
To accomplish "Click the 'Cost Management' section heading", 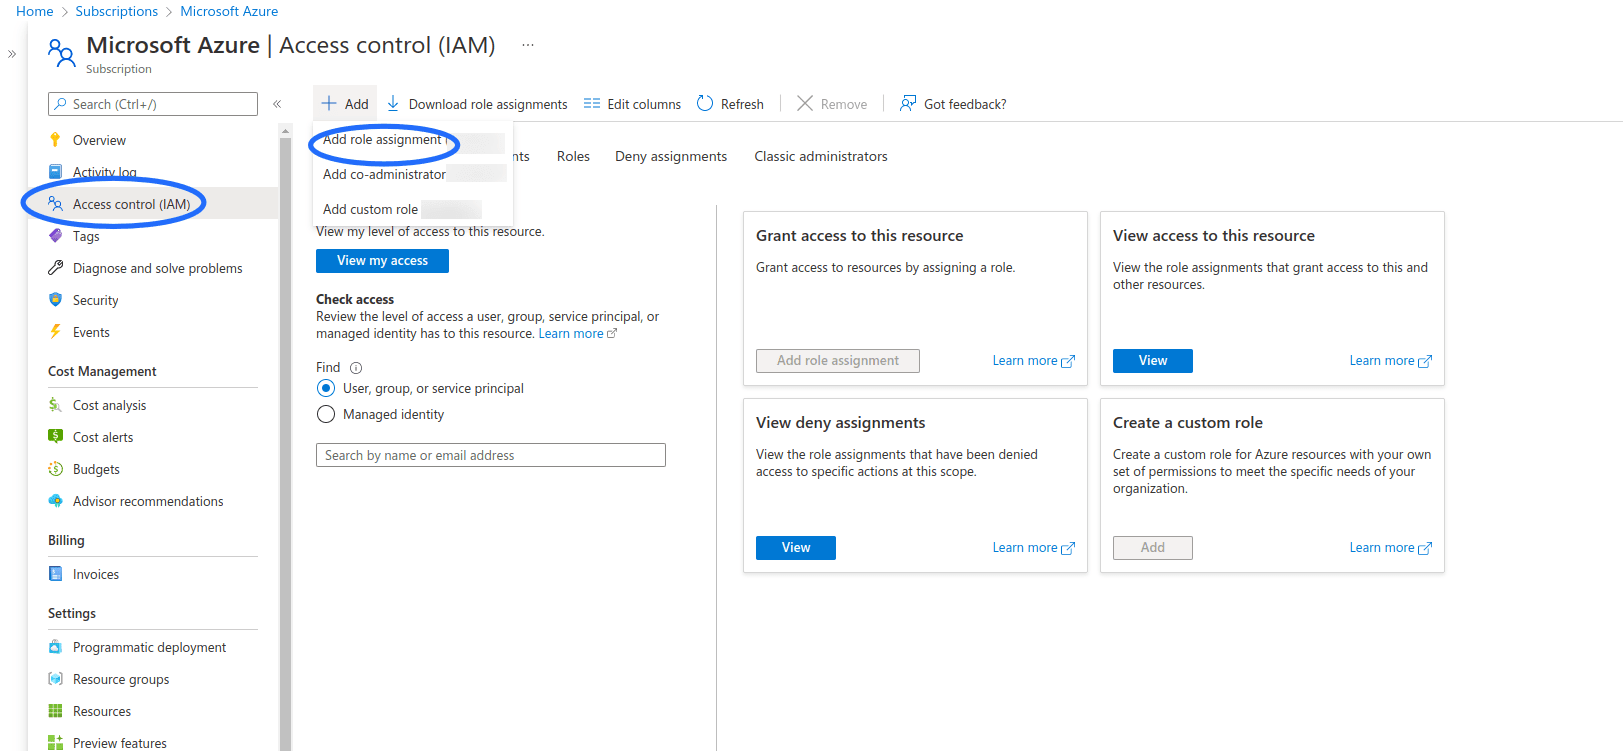I will [102, 371].
